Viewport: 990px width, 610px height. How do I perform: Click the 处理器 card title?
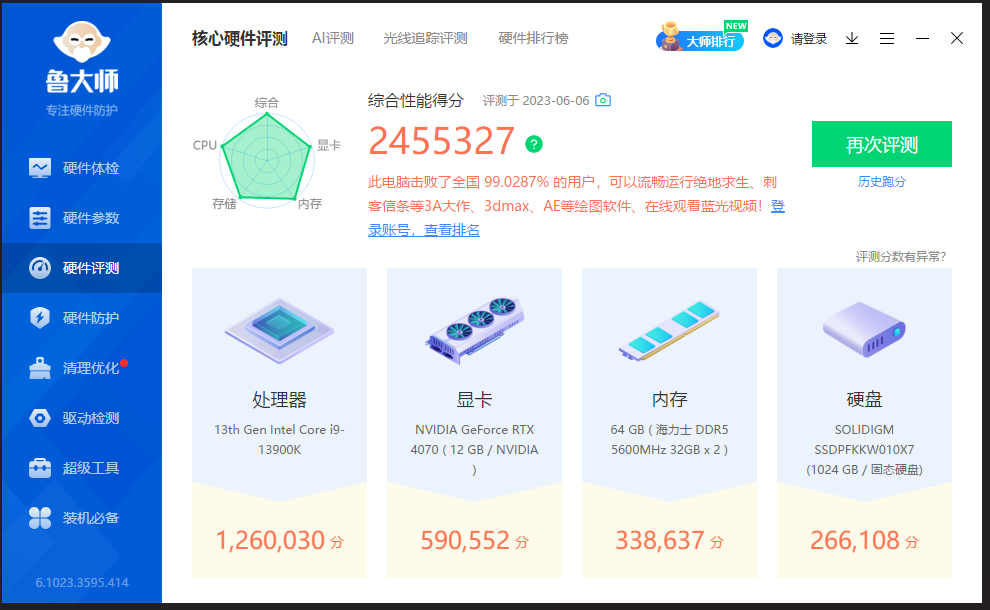(279, 399)
